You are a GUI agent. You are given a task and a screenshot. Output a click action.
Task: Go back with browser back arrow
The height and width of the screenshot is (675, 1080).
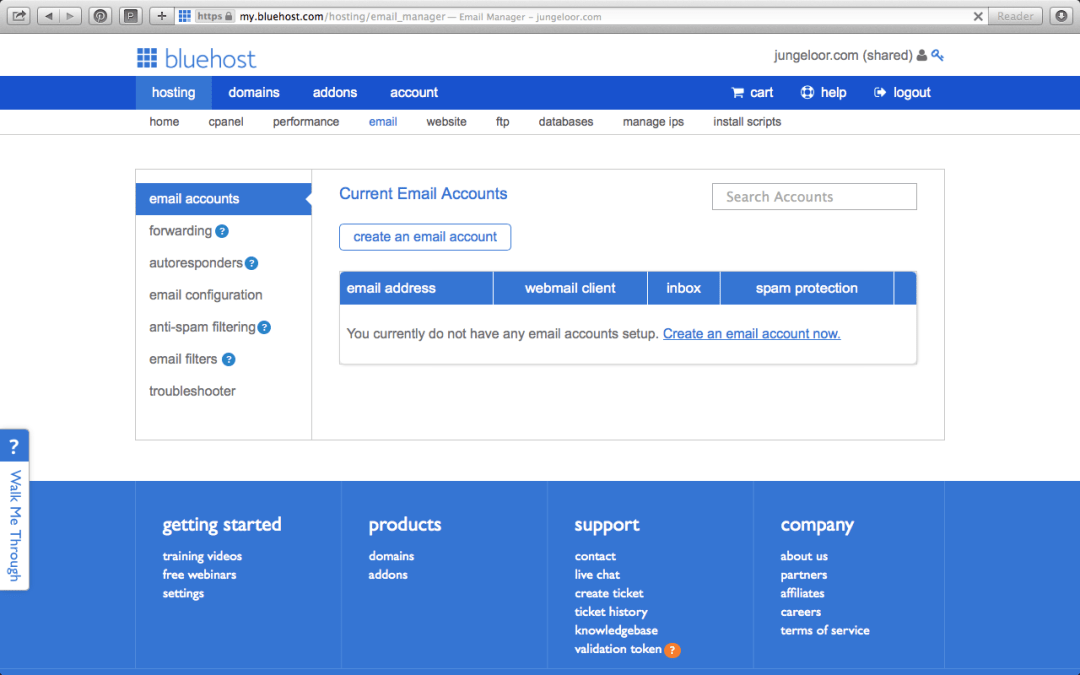tap(48, 16)
